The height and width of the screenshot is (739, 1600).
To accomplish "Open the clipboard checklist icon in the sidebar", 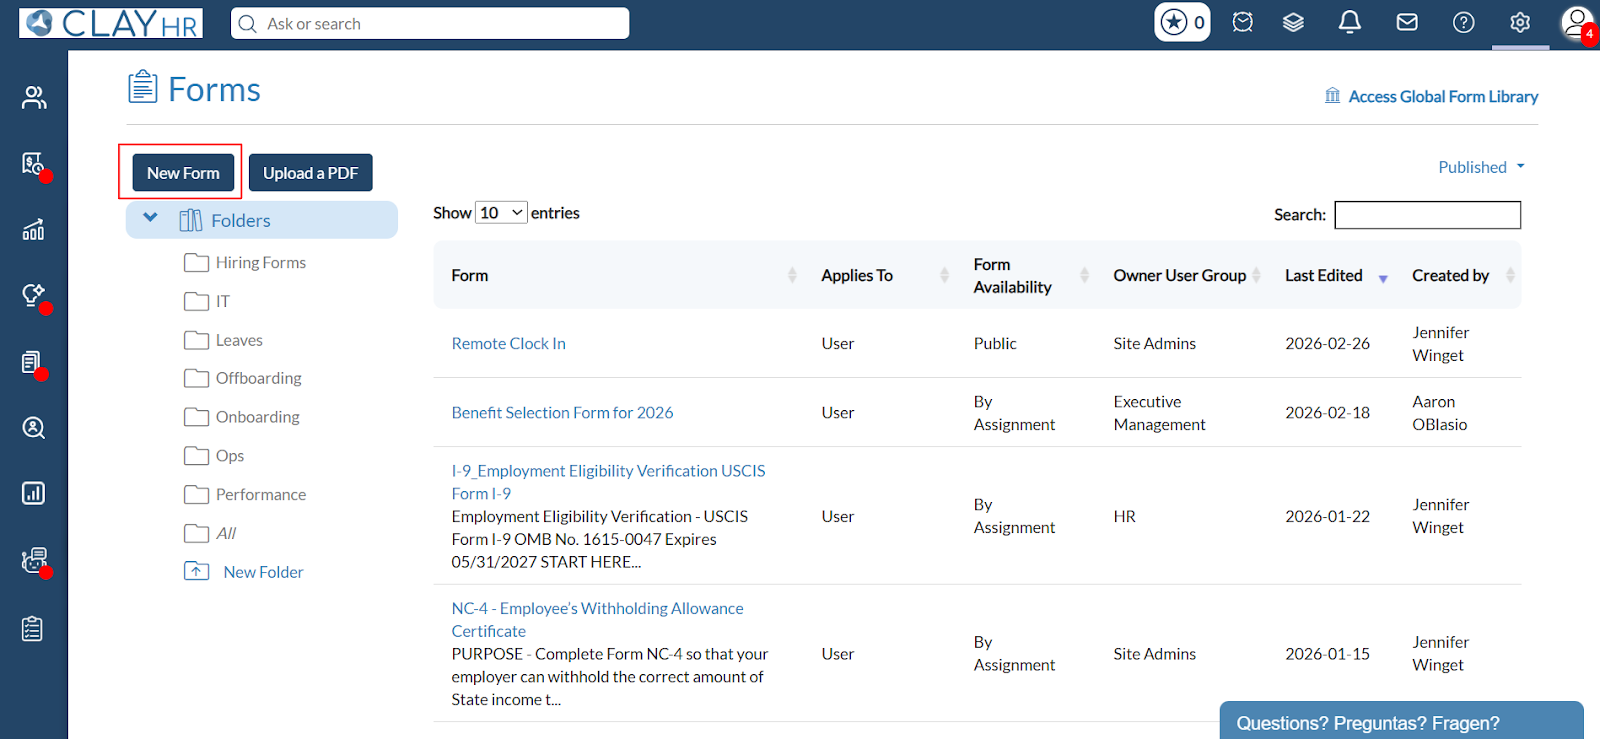I will pyautogui.click(x=33, y=628).
